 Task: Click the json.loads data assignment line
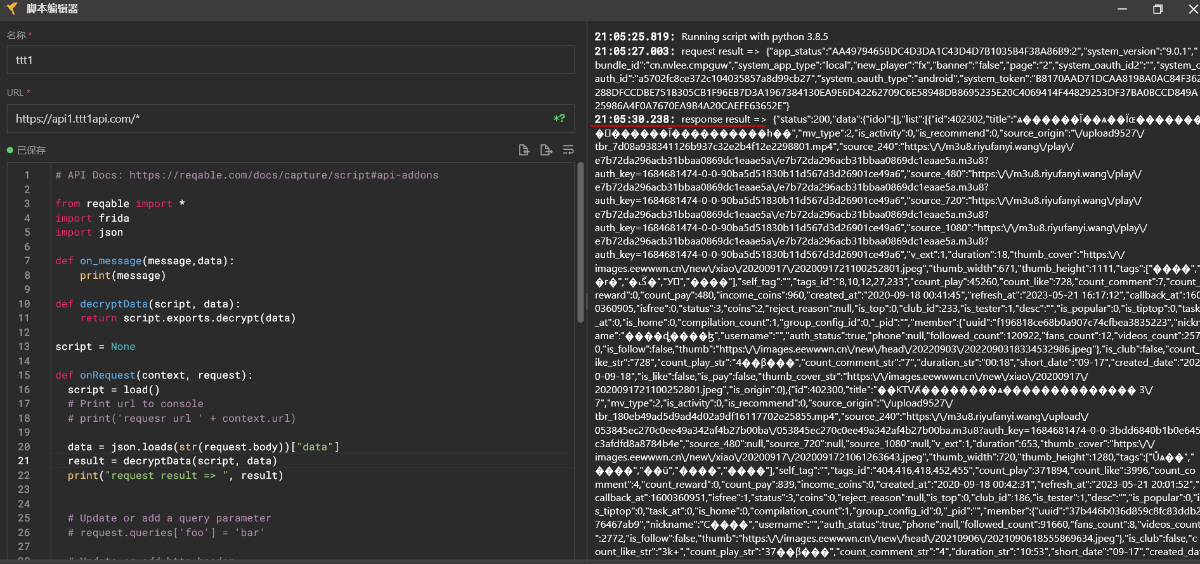tap(204, 447)
